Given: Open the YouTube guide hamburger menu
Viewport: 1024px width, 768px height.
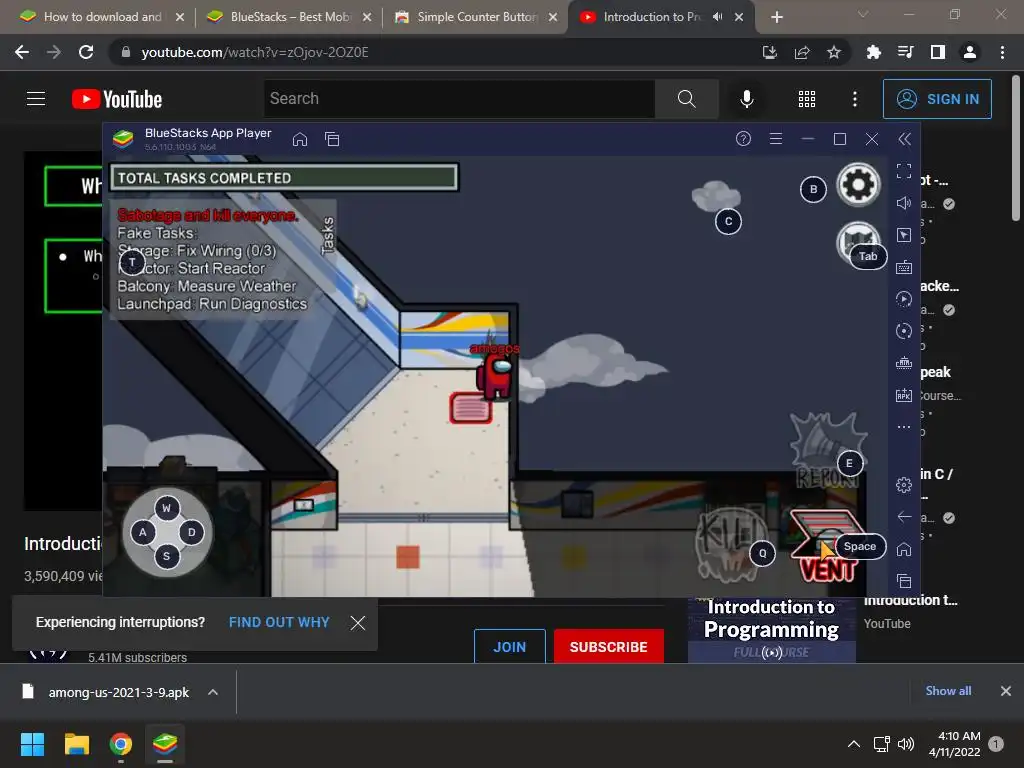Looking at the screenshot, I should (36, 99).
